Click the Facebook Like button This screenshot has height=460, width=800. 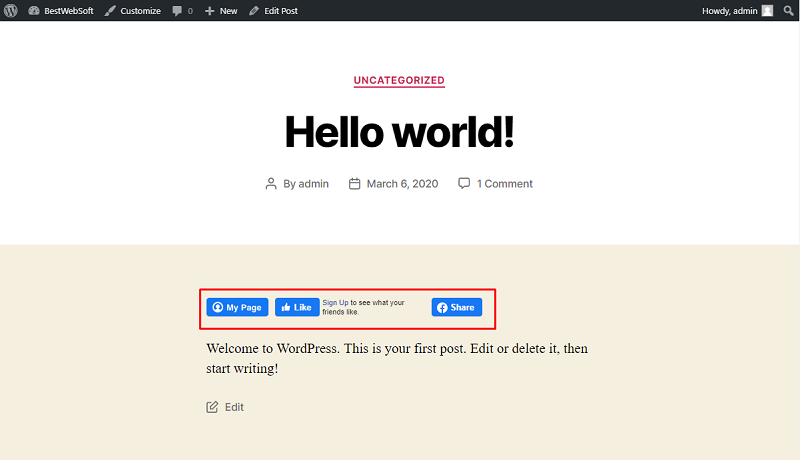297,307
